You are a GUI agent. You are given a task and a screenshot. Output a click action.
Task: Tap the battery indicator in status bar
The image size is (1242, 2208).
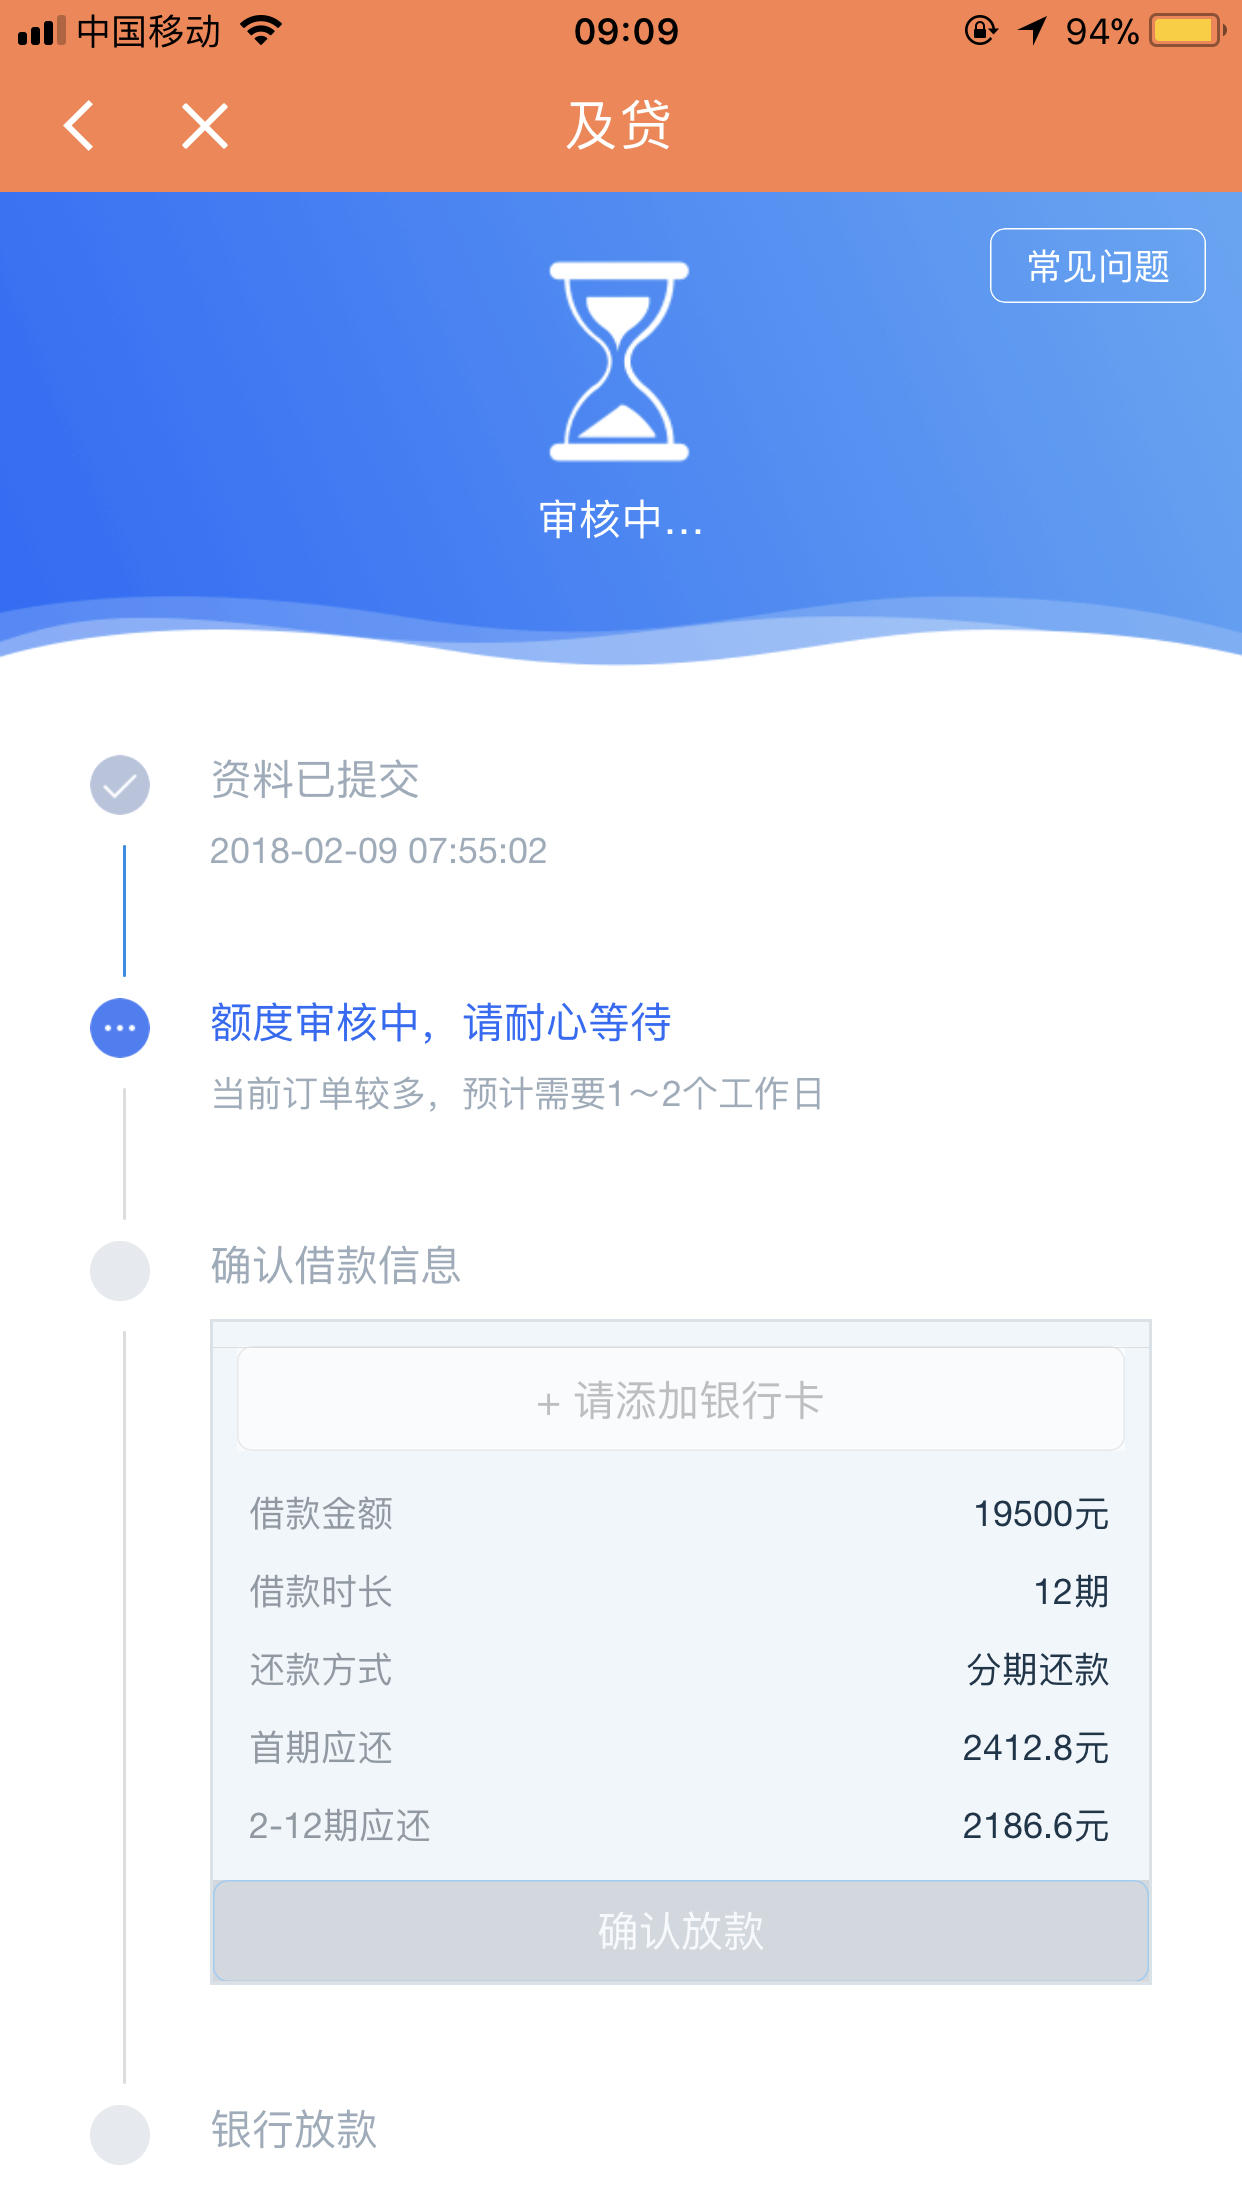(1187, 31)
